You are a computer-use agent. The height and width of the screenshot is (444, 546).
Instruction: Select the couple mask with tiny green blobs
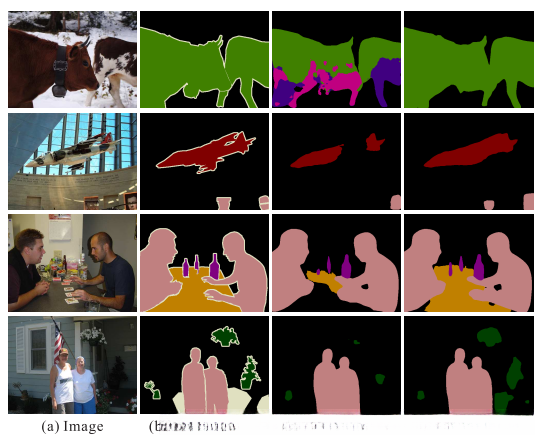coord(336,365)
